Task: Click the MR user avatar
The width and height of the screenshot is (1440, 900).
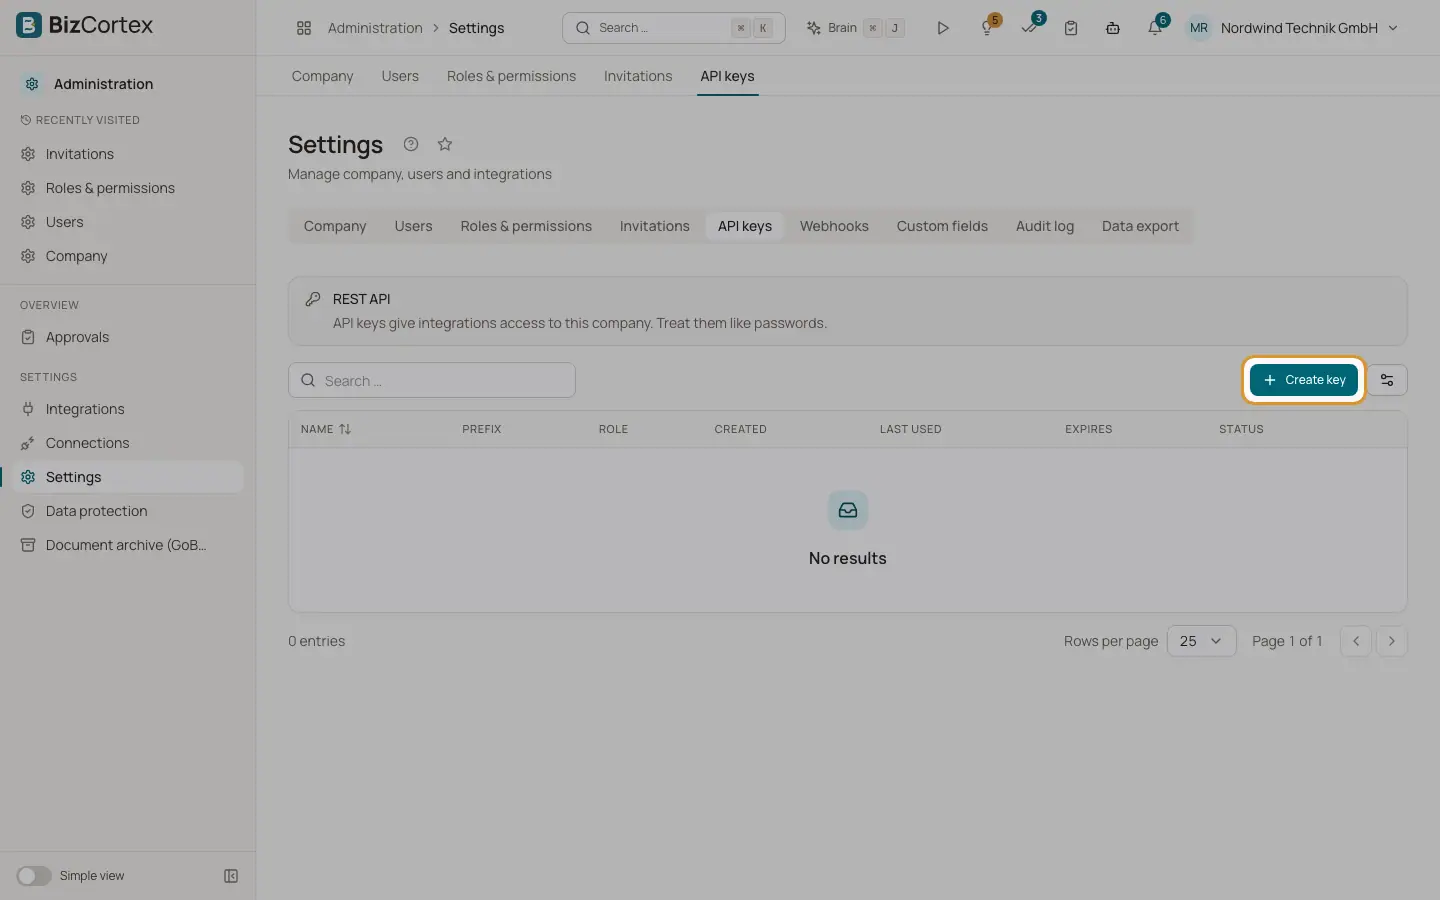Action: (1199, 28)
